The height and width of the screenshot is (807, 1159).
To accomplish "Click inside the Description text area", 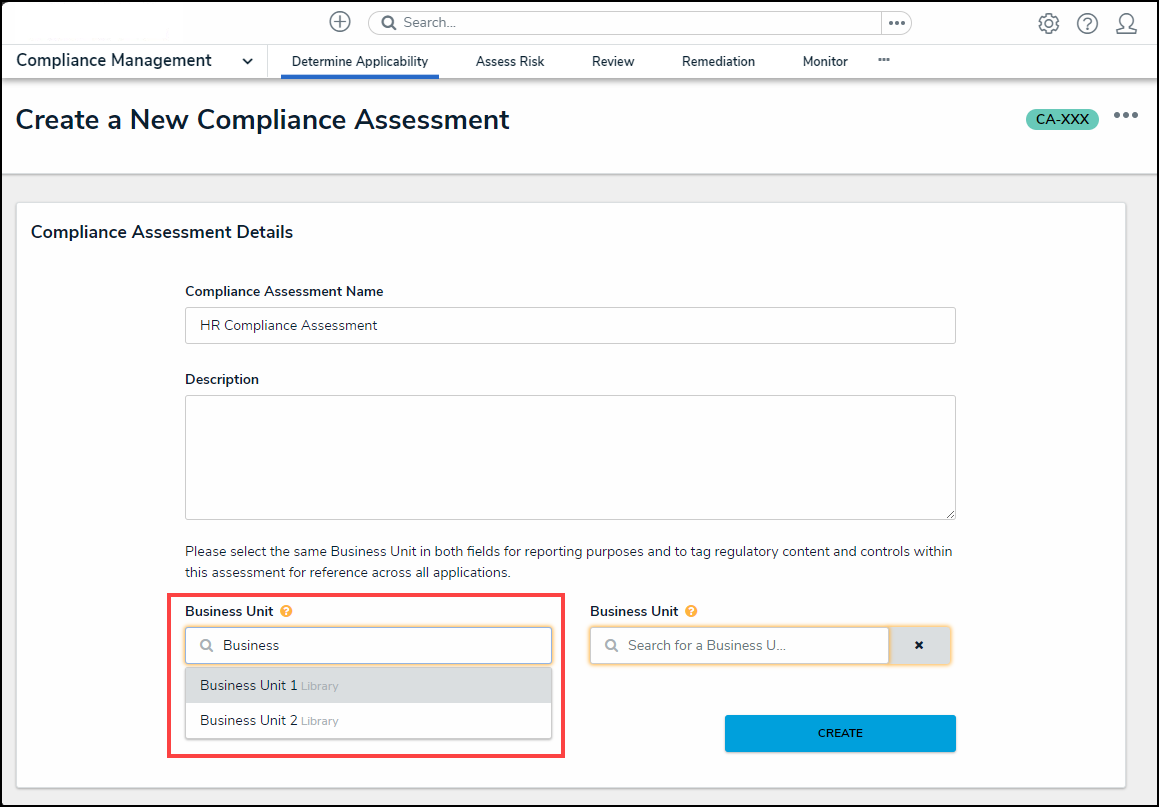I will pyautogui.click(x=570, y=457).
